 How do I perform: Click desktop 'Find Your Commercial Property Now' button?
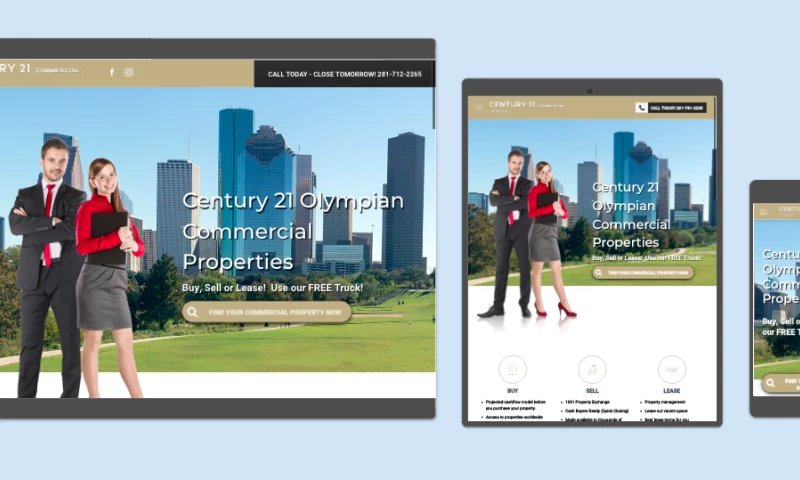(267, 312)
